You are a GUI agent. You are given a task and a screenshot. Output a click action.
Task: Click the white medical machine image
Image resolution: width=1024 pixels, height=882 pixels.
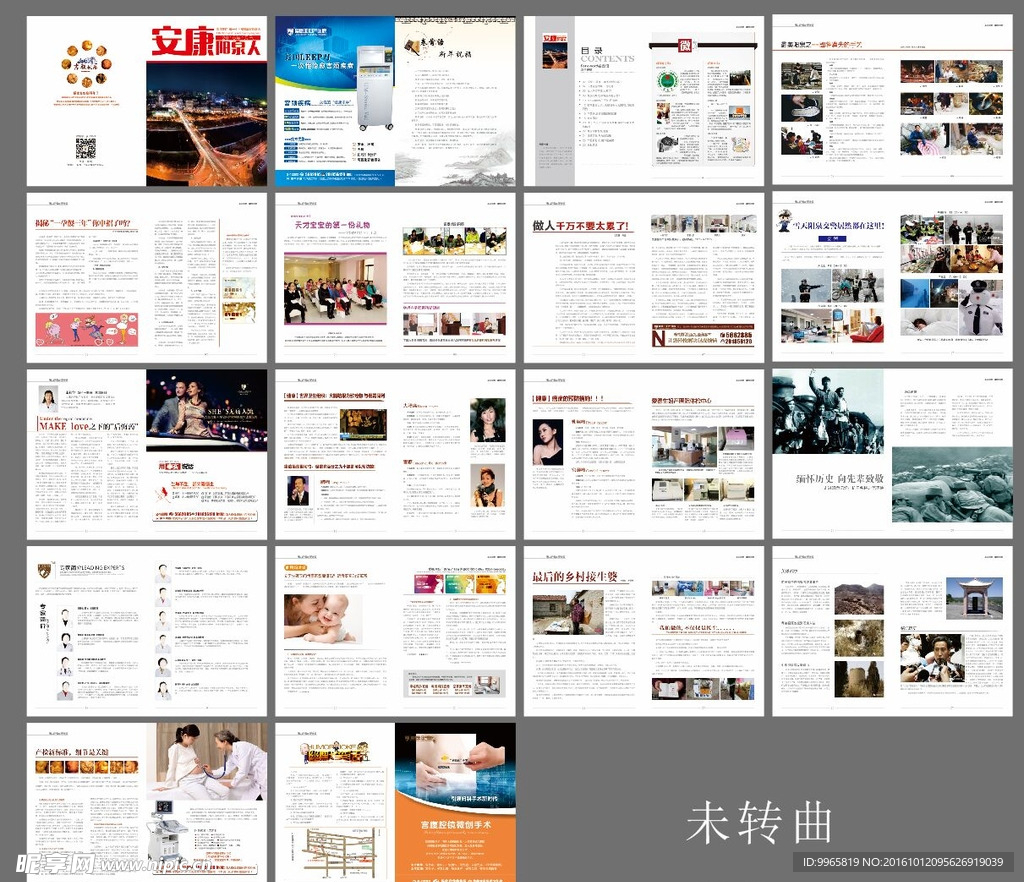[376, 86]
